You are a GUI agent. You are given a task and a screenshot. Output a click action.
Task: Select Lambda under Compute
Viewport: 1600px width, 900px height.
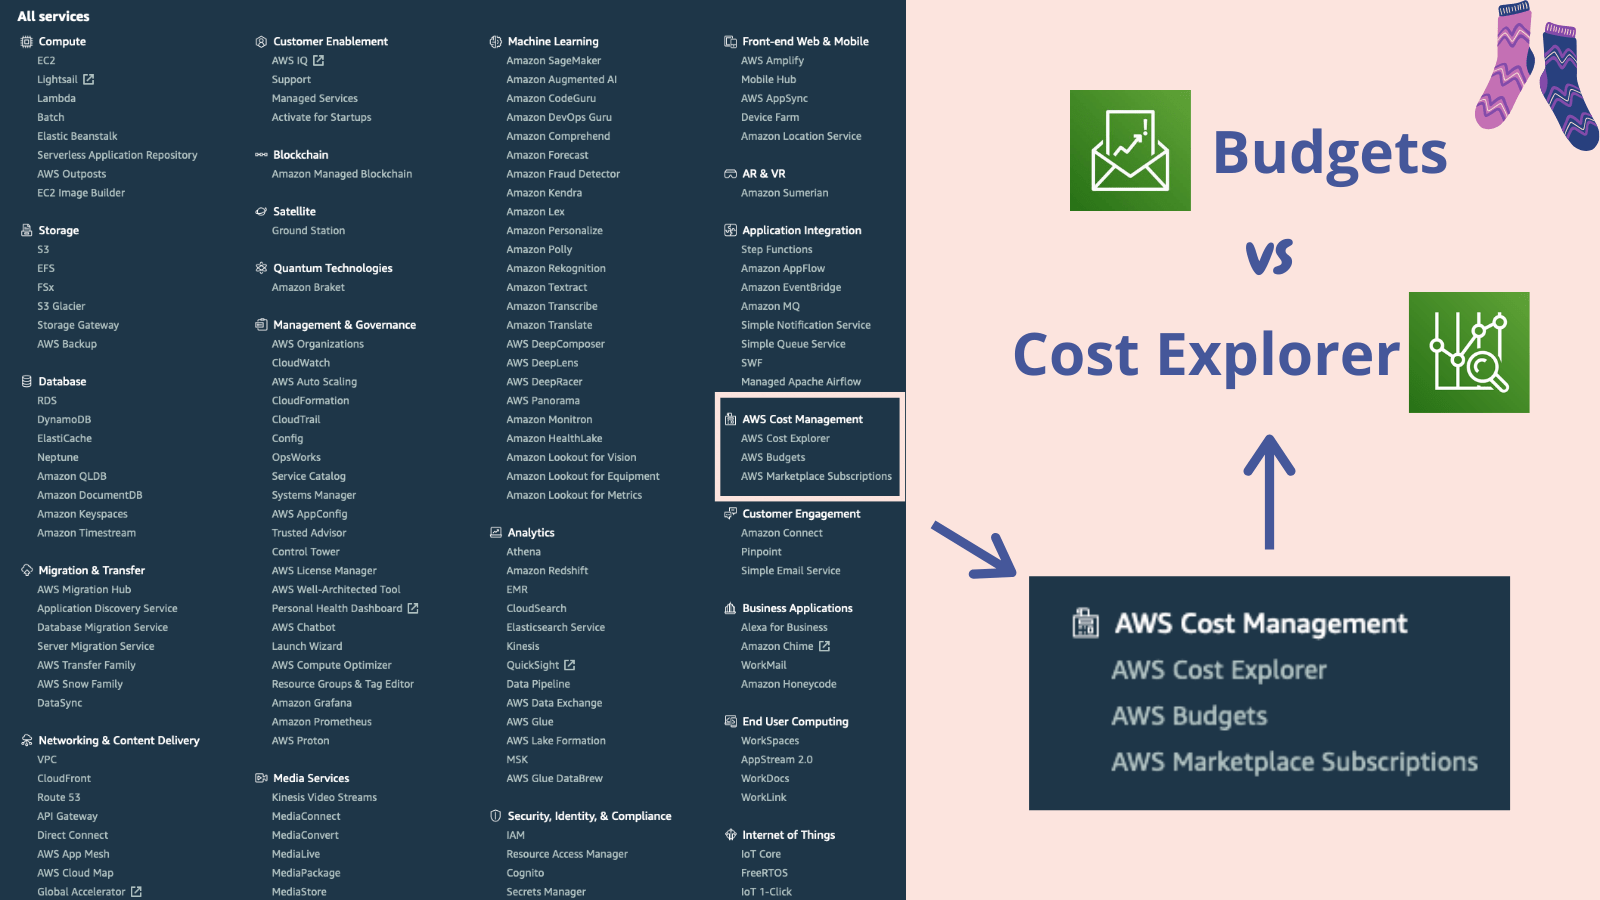(57, 98)
